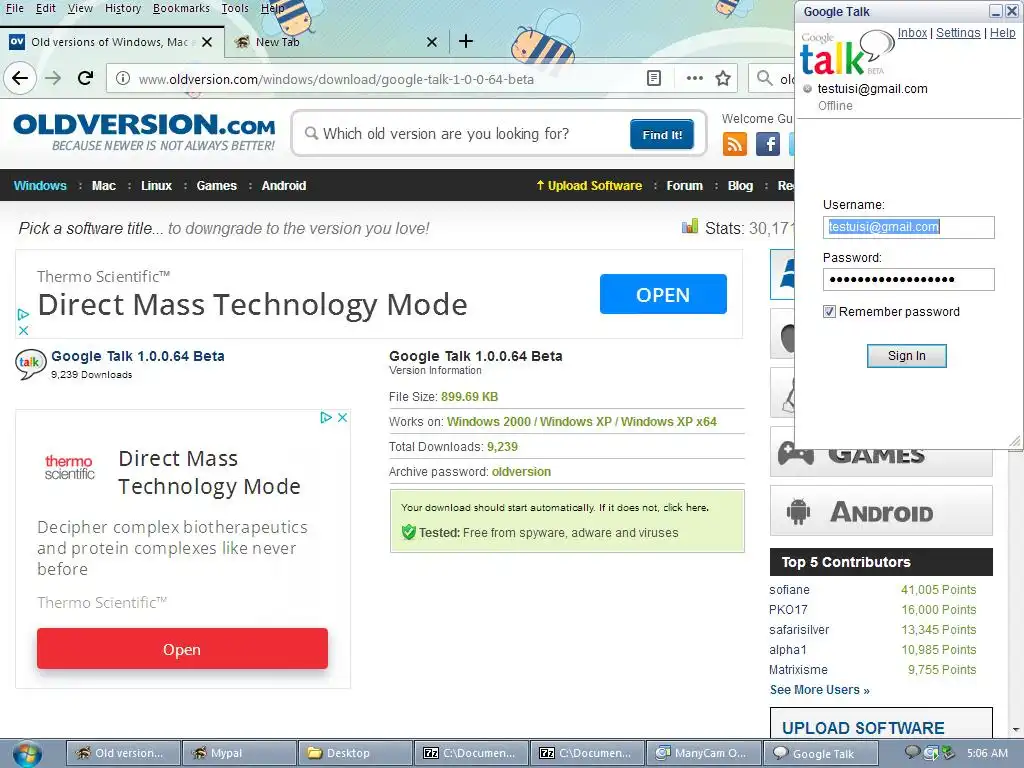Screen dimensions: 1024x768
Task: Click the Stats bar chart icon
Action: click(690, 227)
